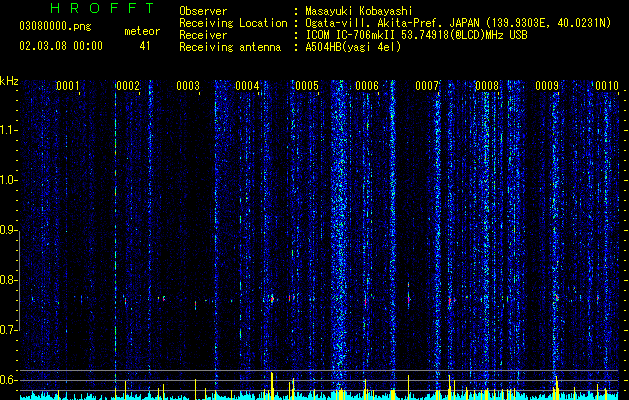Click time marker 0009
Image resolution: width=629 pixels, height=400 pixels.
tap(547, 86)
